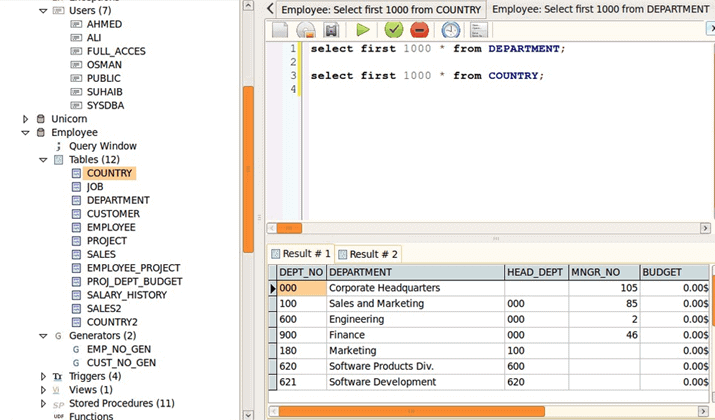Rollback transaction with red minus icon

point(420,30)
